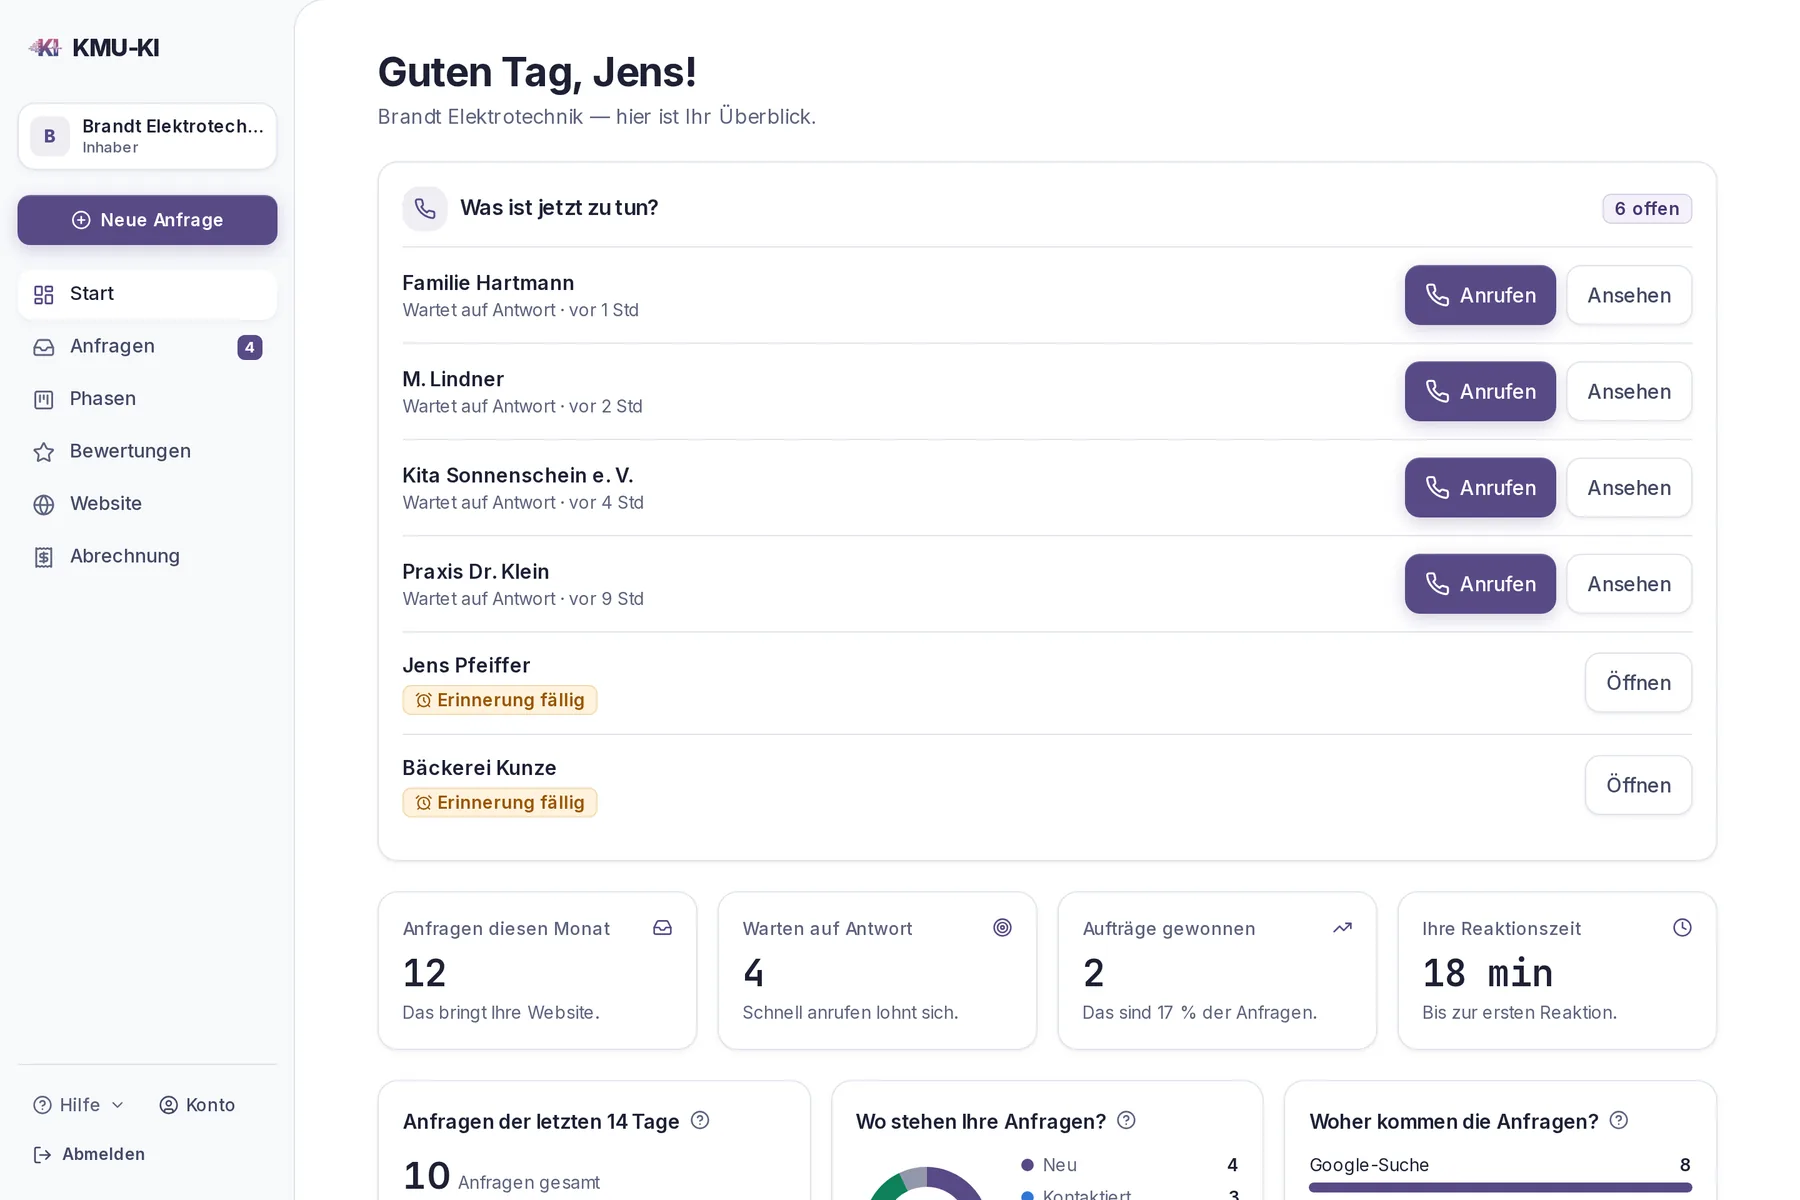
Task: Click the Google-Suche source progress bar
Action: [x=1500, y=1187]
